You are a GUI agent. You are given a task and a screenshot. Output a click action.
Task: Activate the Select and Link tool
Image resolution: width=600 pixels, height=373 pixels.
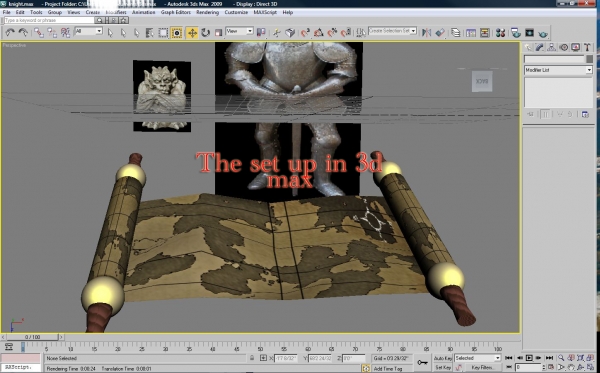point(38,33)
